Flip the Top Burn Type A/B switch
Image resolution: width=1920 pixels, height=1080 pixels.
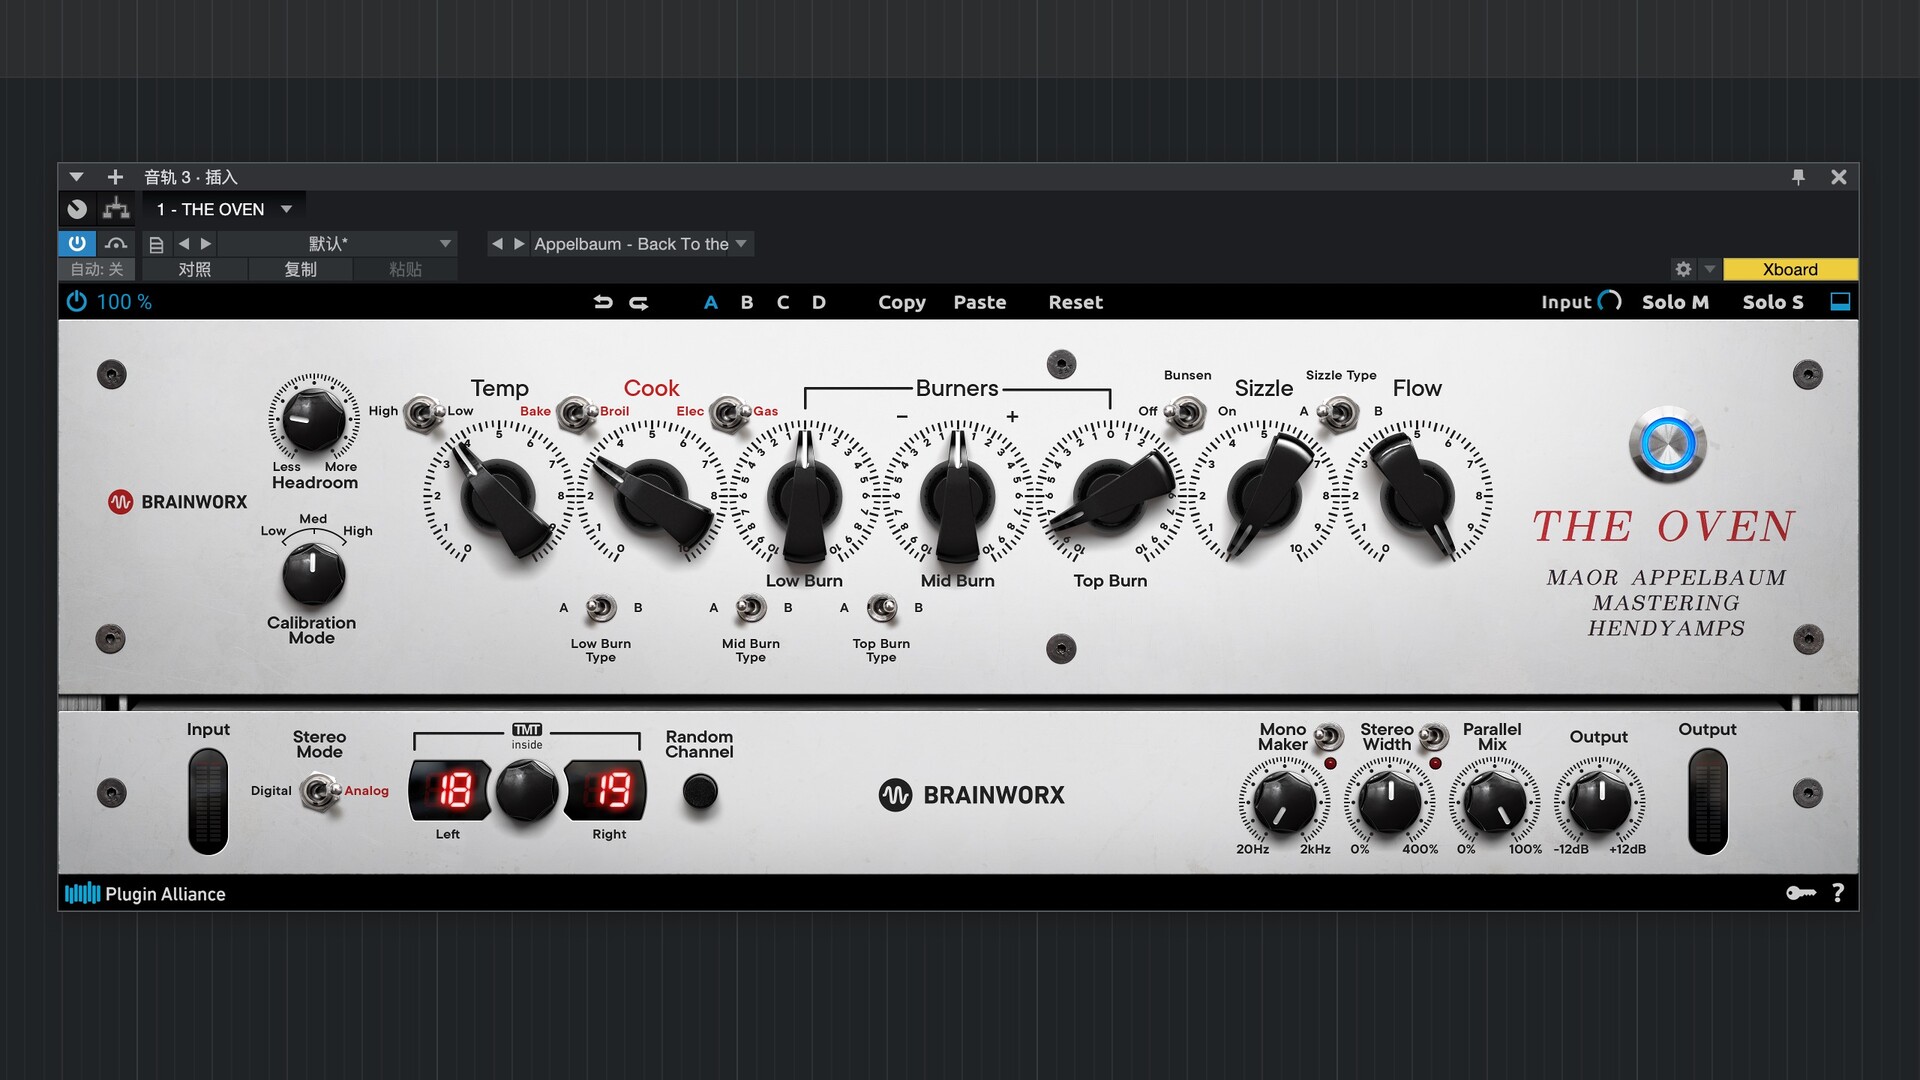point(882,607)
